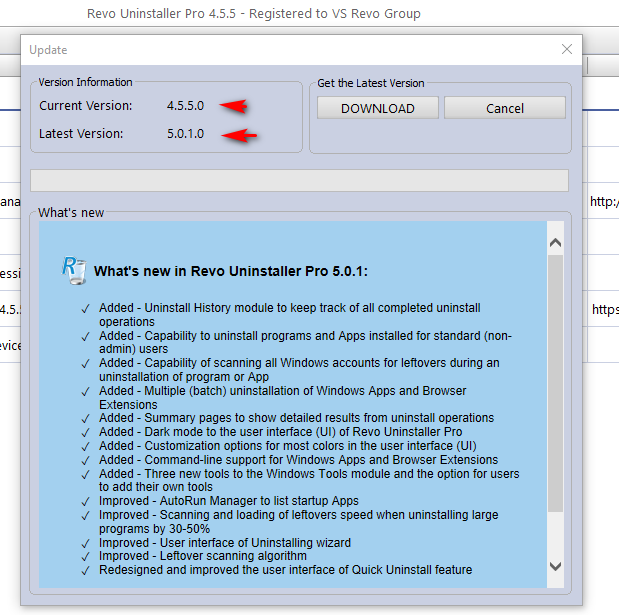Click the scroll up arrow in What's new
The height and width of the screenshot is (615, 619).
tap(555, 242)
